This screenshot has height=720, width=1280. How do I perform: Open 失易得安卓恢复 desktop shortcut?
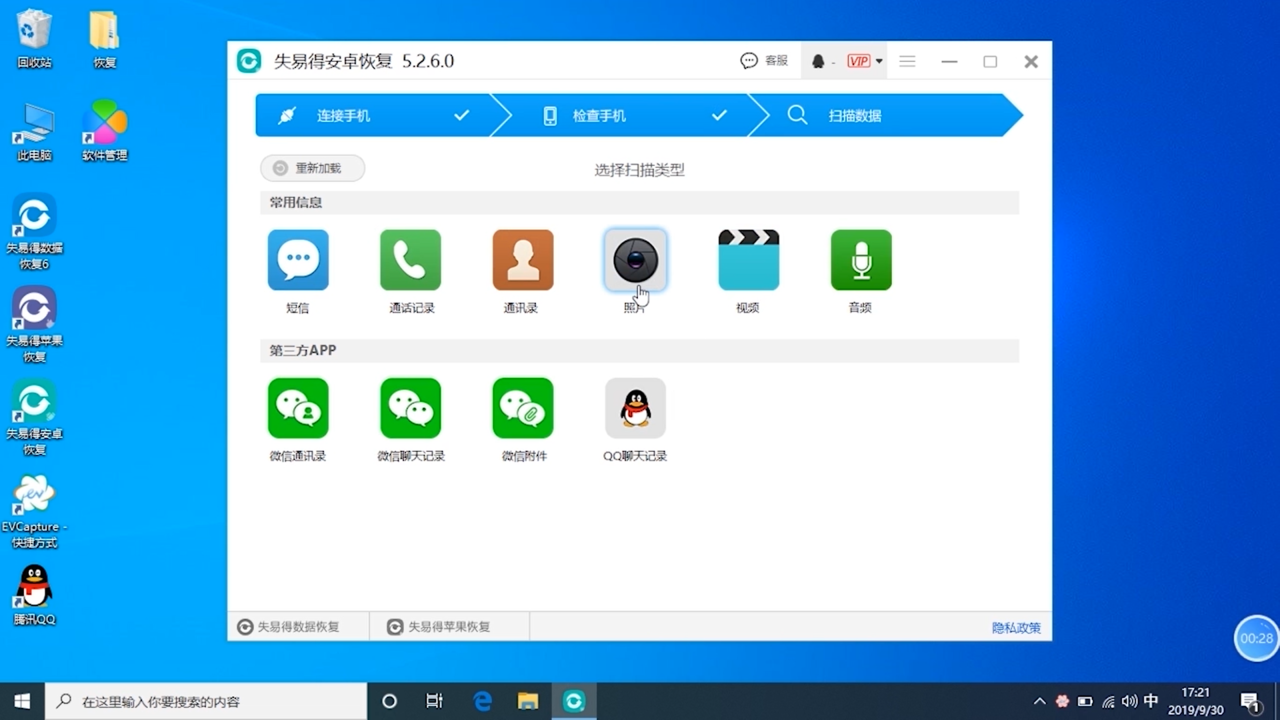click(x=34, y=419)
